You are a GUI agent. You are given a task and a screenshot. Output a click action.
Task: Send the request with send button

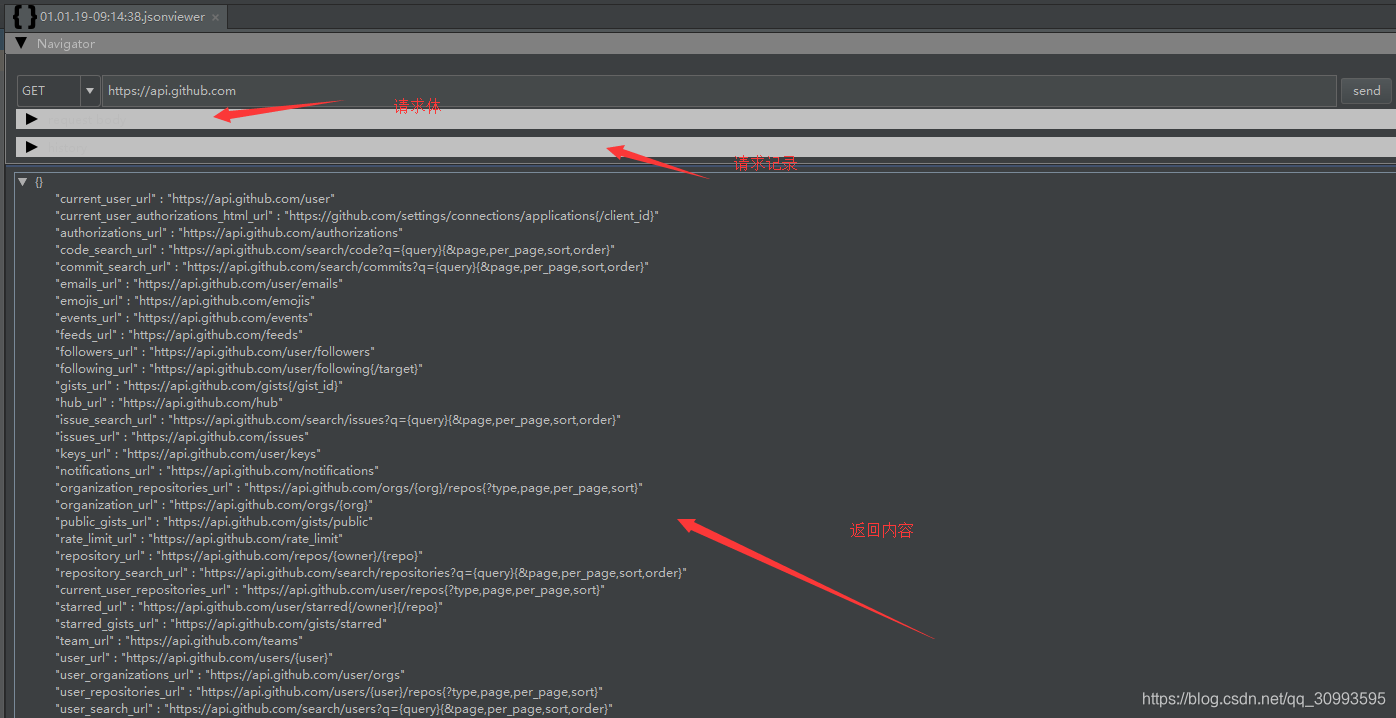[x=1366, y=90]
